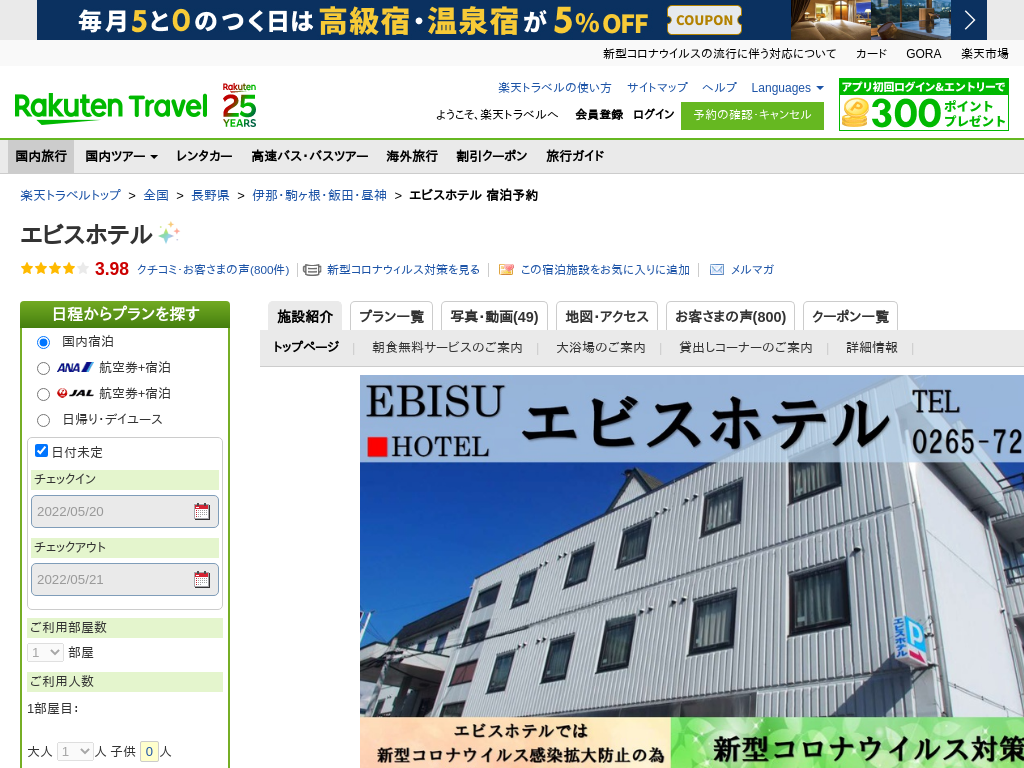The image size is (1024, 768).
Task: Click the 会員登録 link
Action: tap(599, 114)
